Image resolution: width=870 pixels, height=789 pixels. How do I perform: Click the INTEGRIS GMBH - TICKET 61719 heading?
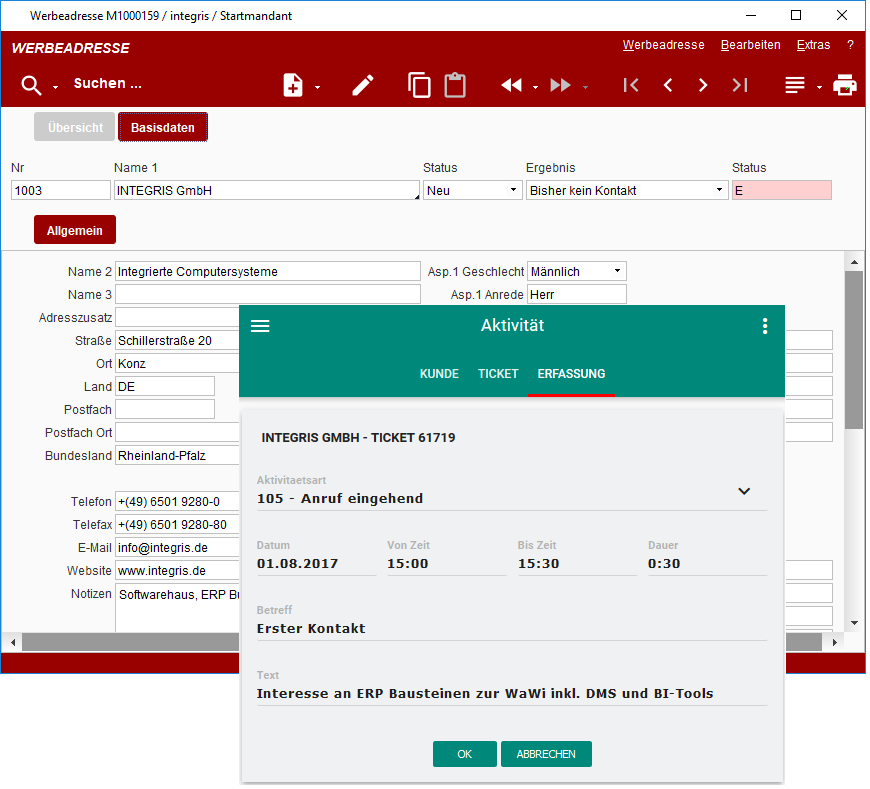[358, 438]
